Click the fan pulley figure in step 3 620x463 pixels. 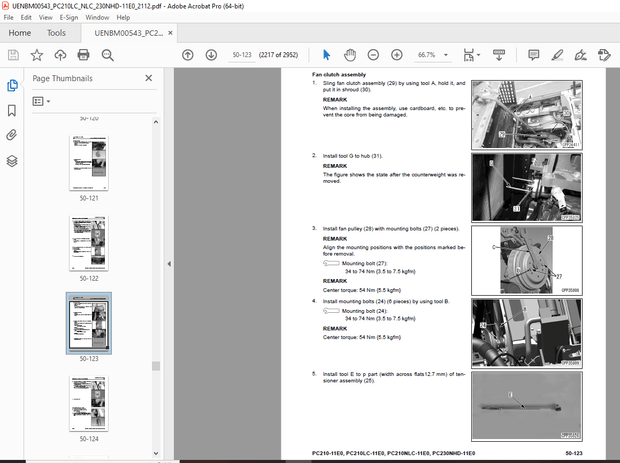(x=527, y=260)
